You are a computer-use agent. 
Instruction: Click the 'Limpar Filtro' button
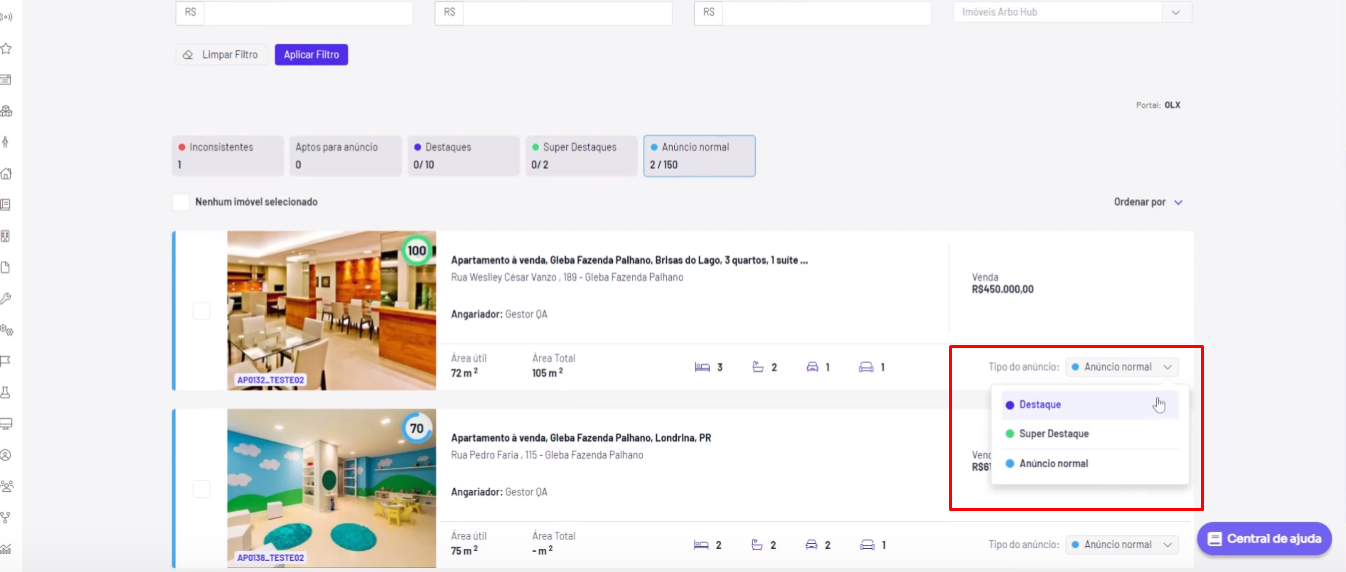click(221, 55)
